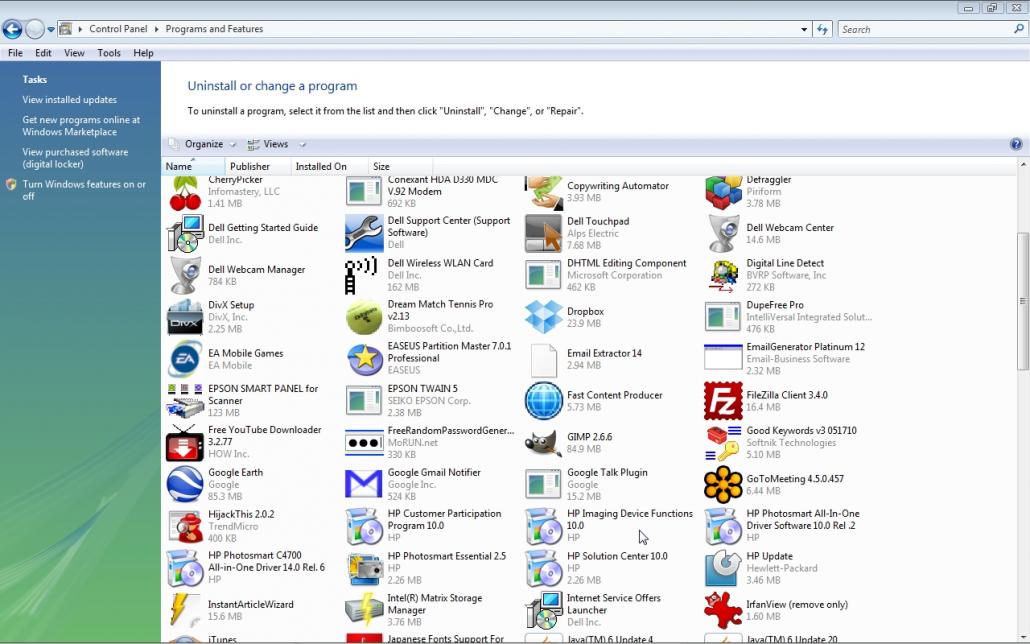Open View purchased software digital locker
This screenshot has height=644, width=1030.
[76, 158]
